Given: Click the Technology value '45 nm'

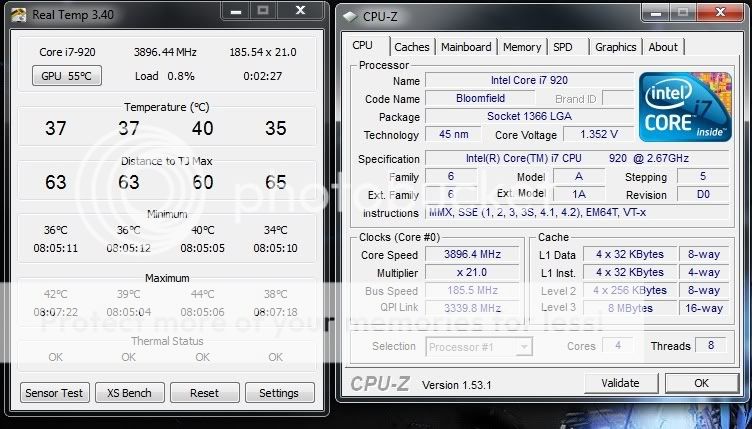Looking at the screenshot, I should pyautogui.click(x=453, y=134).
